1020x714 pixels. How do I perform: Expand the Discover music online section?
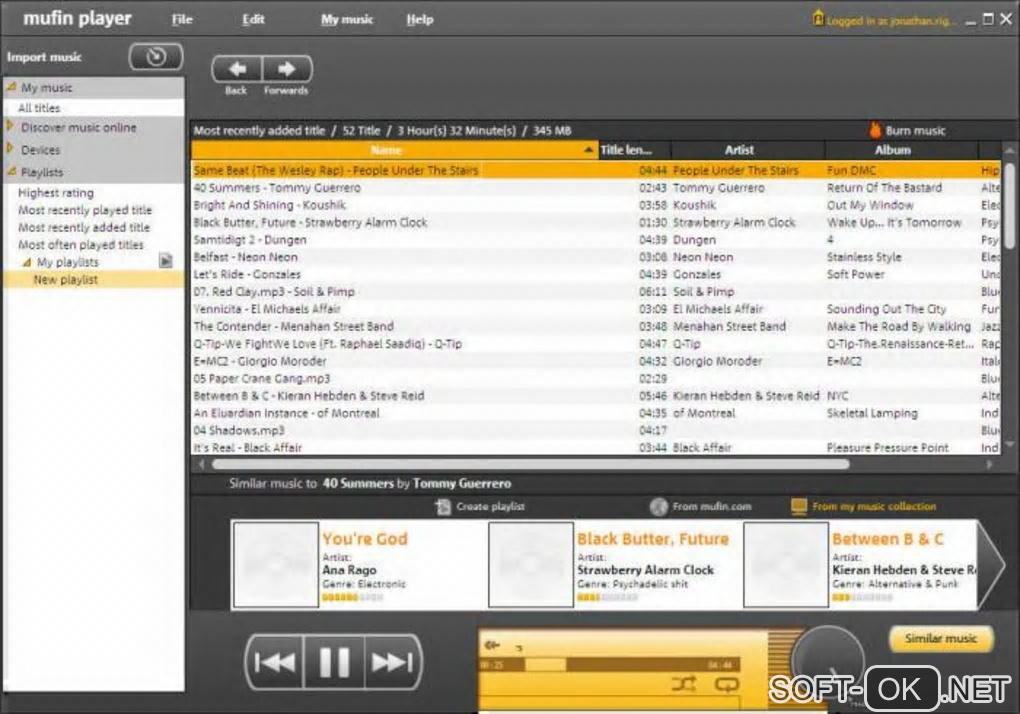pos(10,126)
